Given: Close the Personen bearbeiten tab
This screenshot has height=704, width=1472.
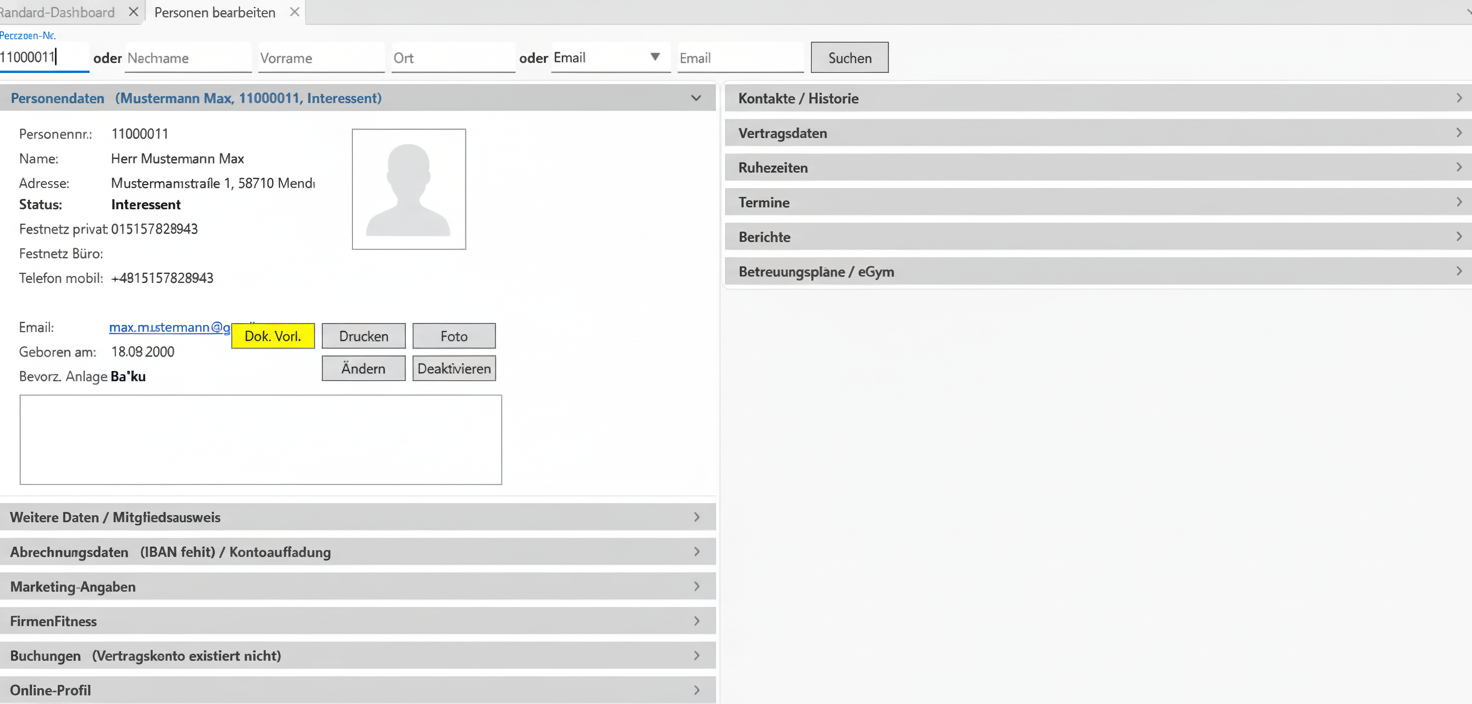Looking at the screenshot, I should tap(294, 12).
